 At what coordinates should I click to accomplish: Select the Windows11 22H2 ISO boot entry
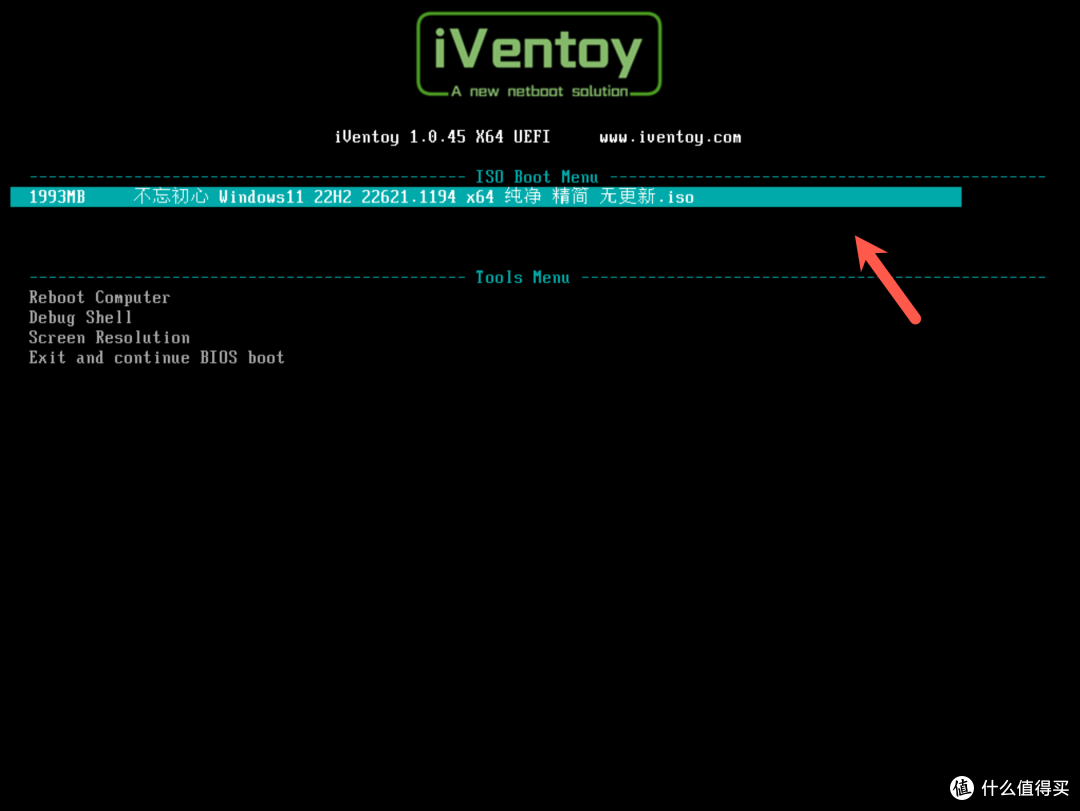click(486, 197)
